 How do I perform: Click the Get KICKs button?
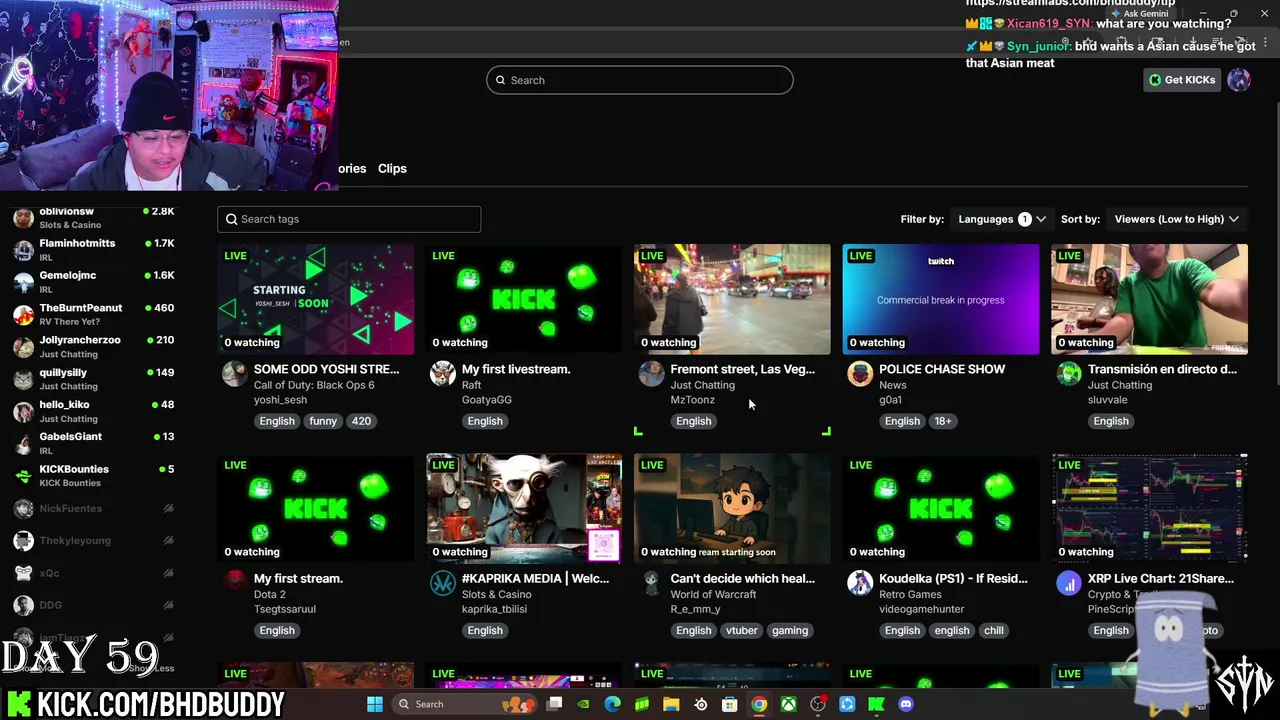(1182, 80)
